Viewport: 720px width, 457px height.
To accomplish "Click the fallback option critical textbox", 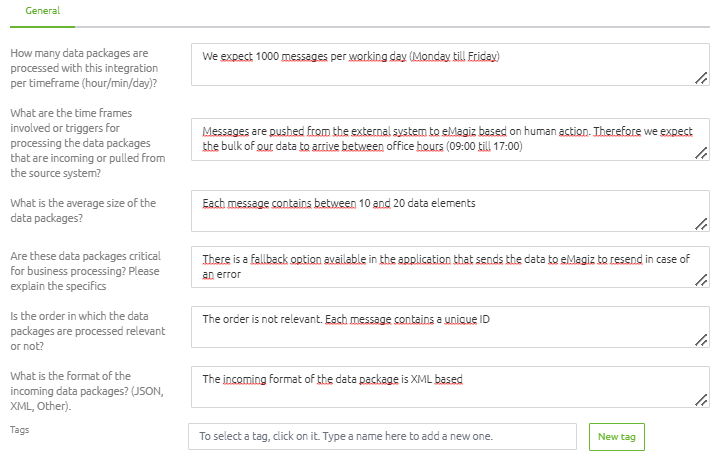I will tap(450, 267).
